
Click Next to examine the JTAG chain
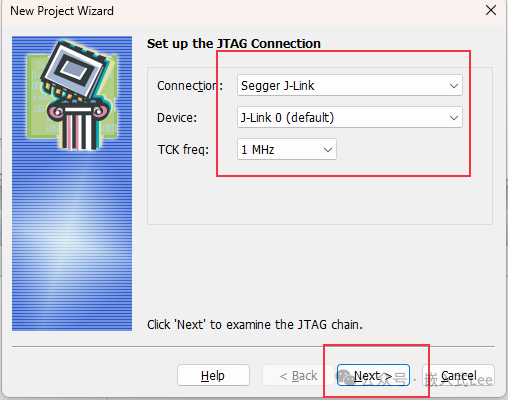[x=373, y=375]
